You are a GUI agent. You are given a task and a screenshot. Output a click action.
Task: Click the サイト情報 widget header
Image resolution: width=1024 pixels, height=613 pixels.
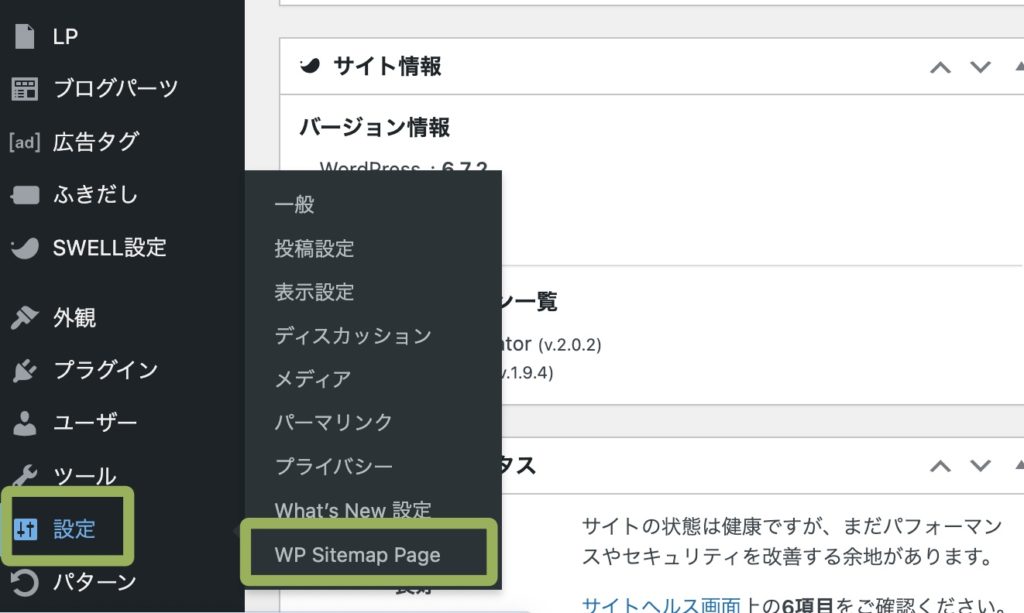pyautogui.click(x=389, y=66)
